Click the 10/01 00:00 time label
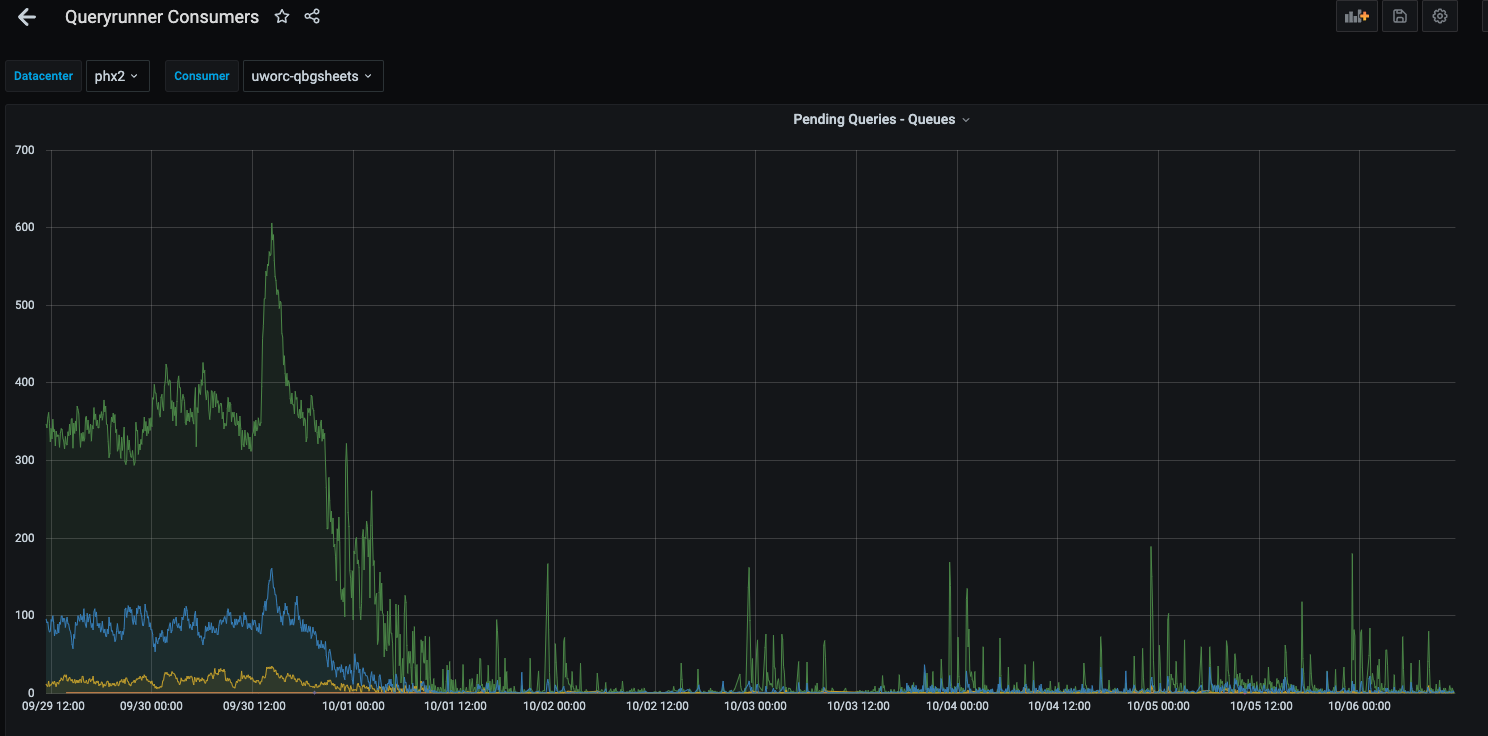 point(353,706)
